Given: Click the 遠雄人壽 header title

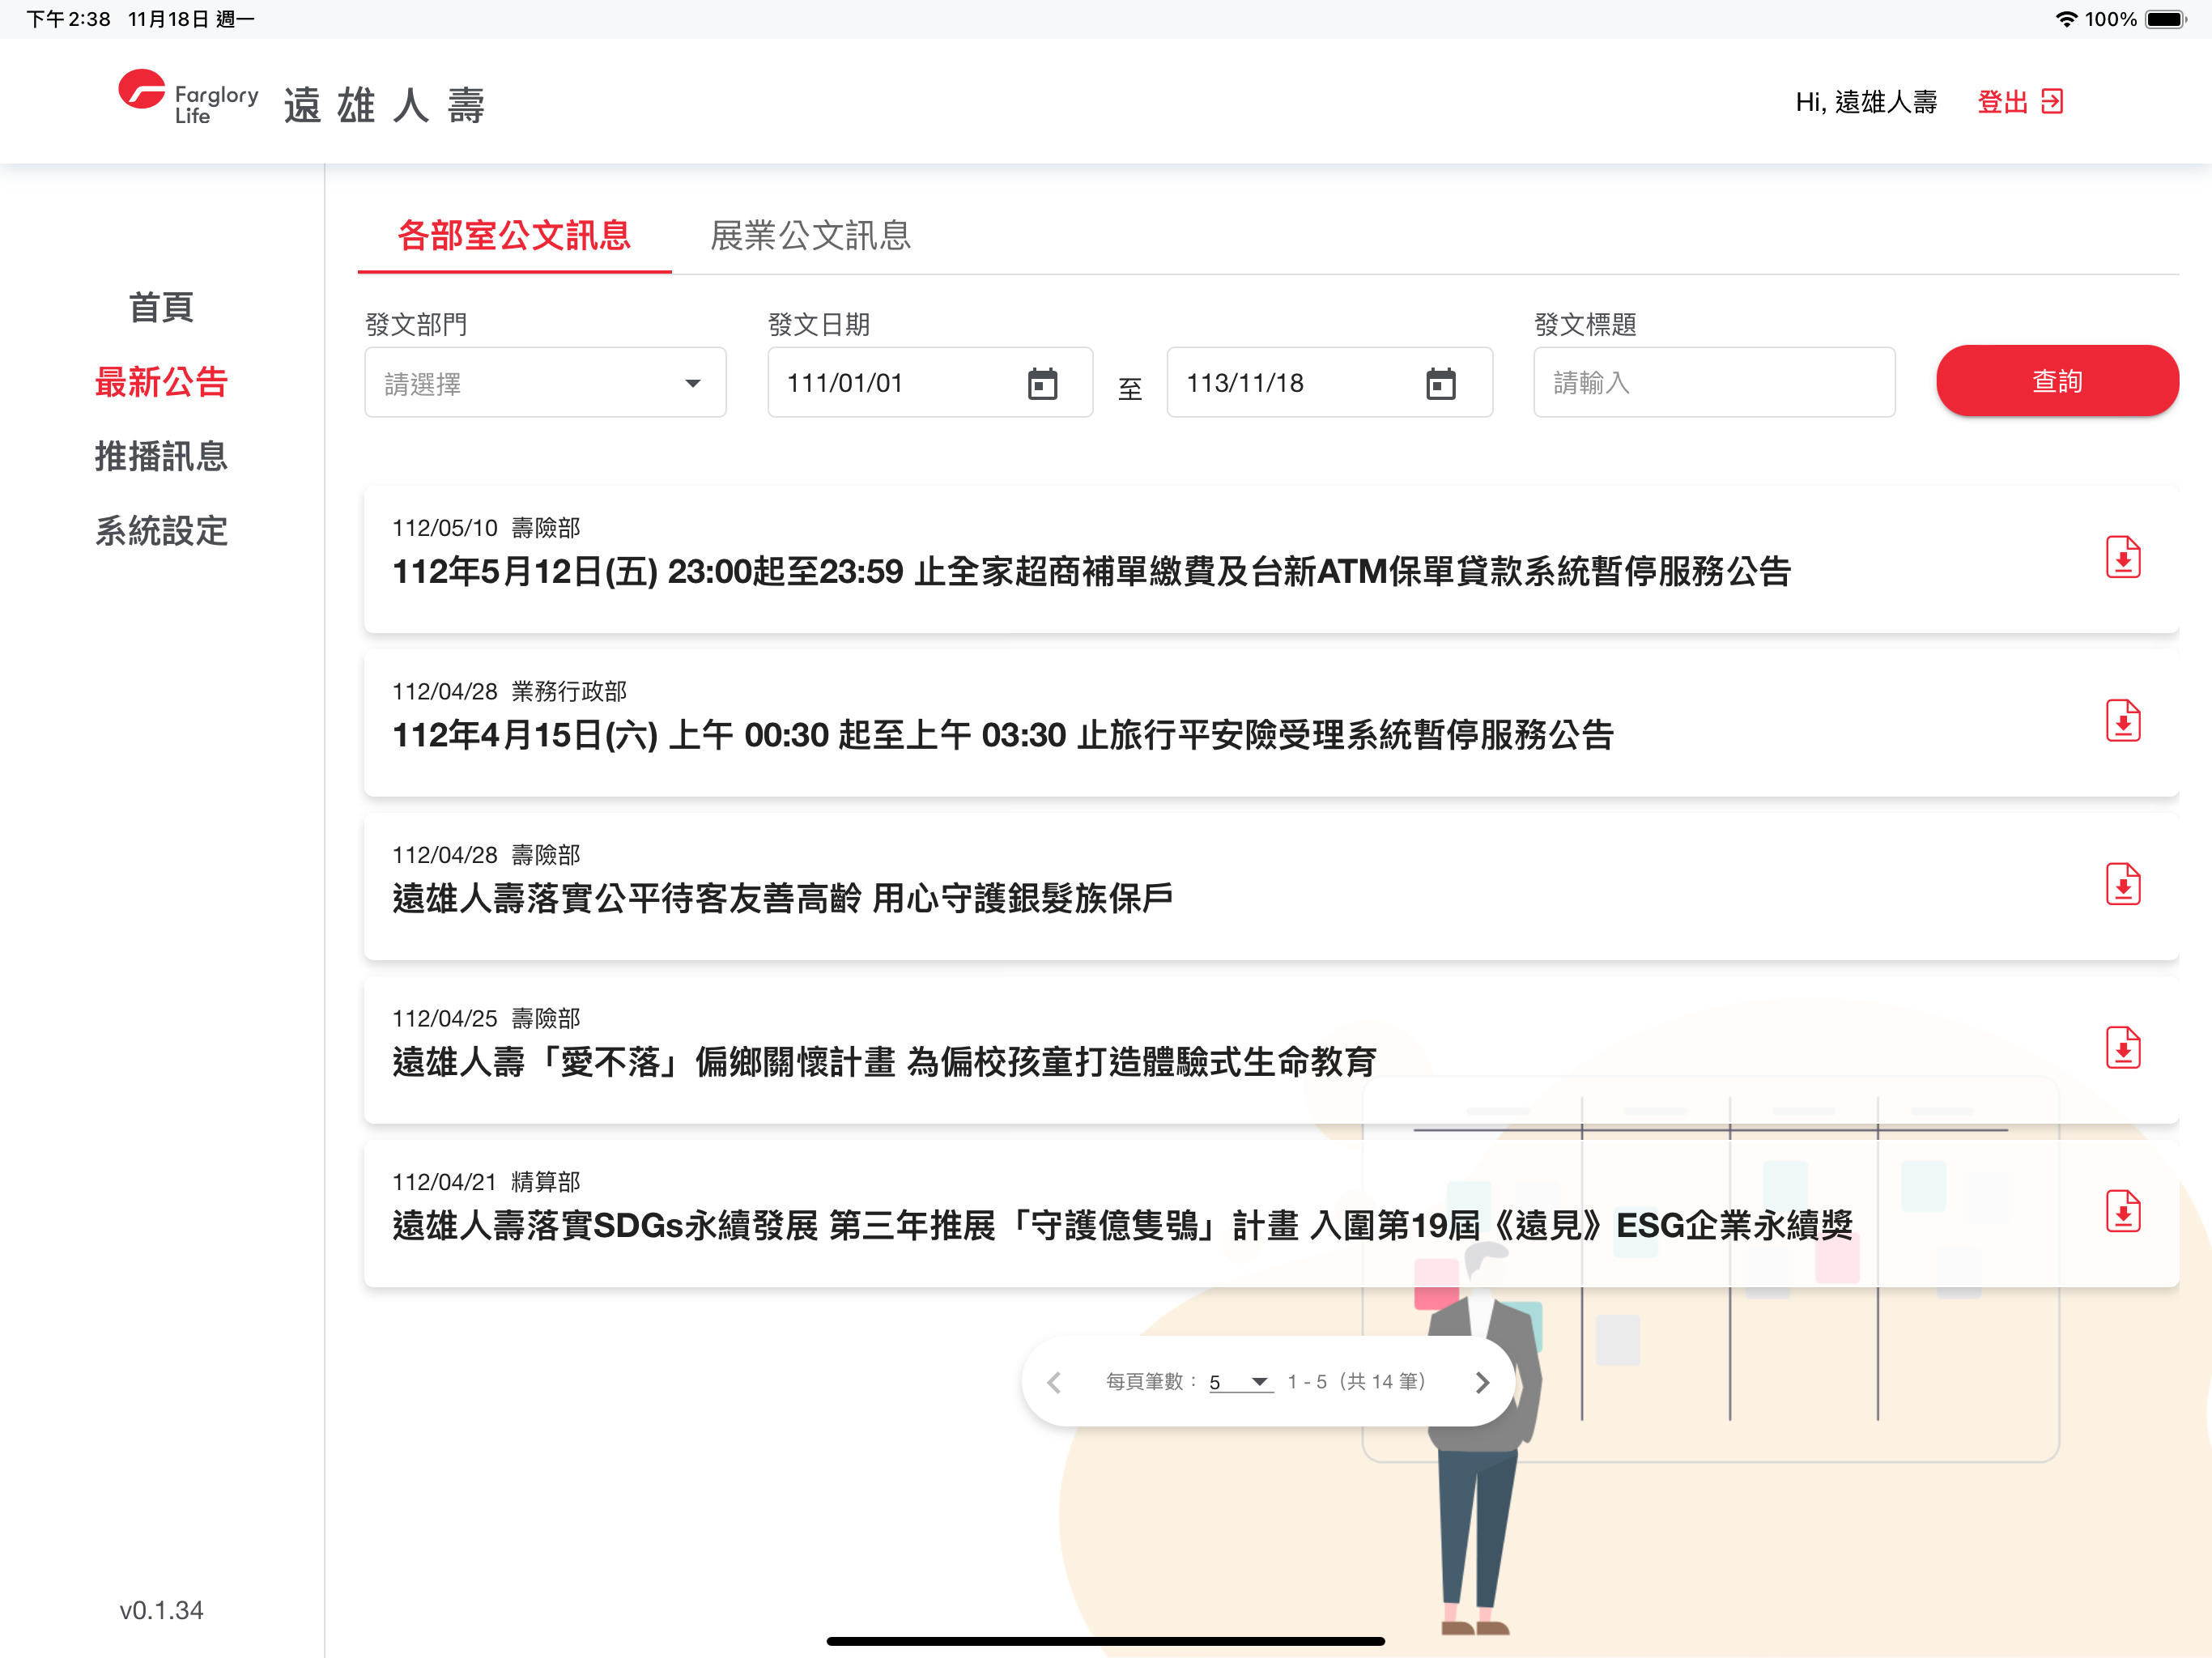Looking at the screenshot, I should pyautogui.click(x=384, y=104).
